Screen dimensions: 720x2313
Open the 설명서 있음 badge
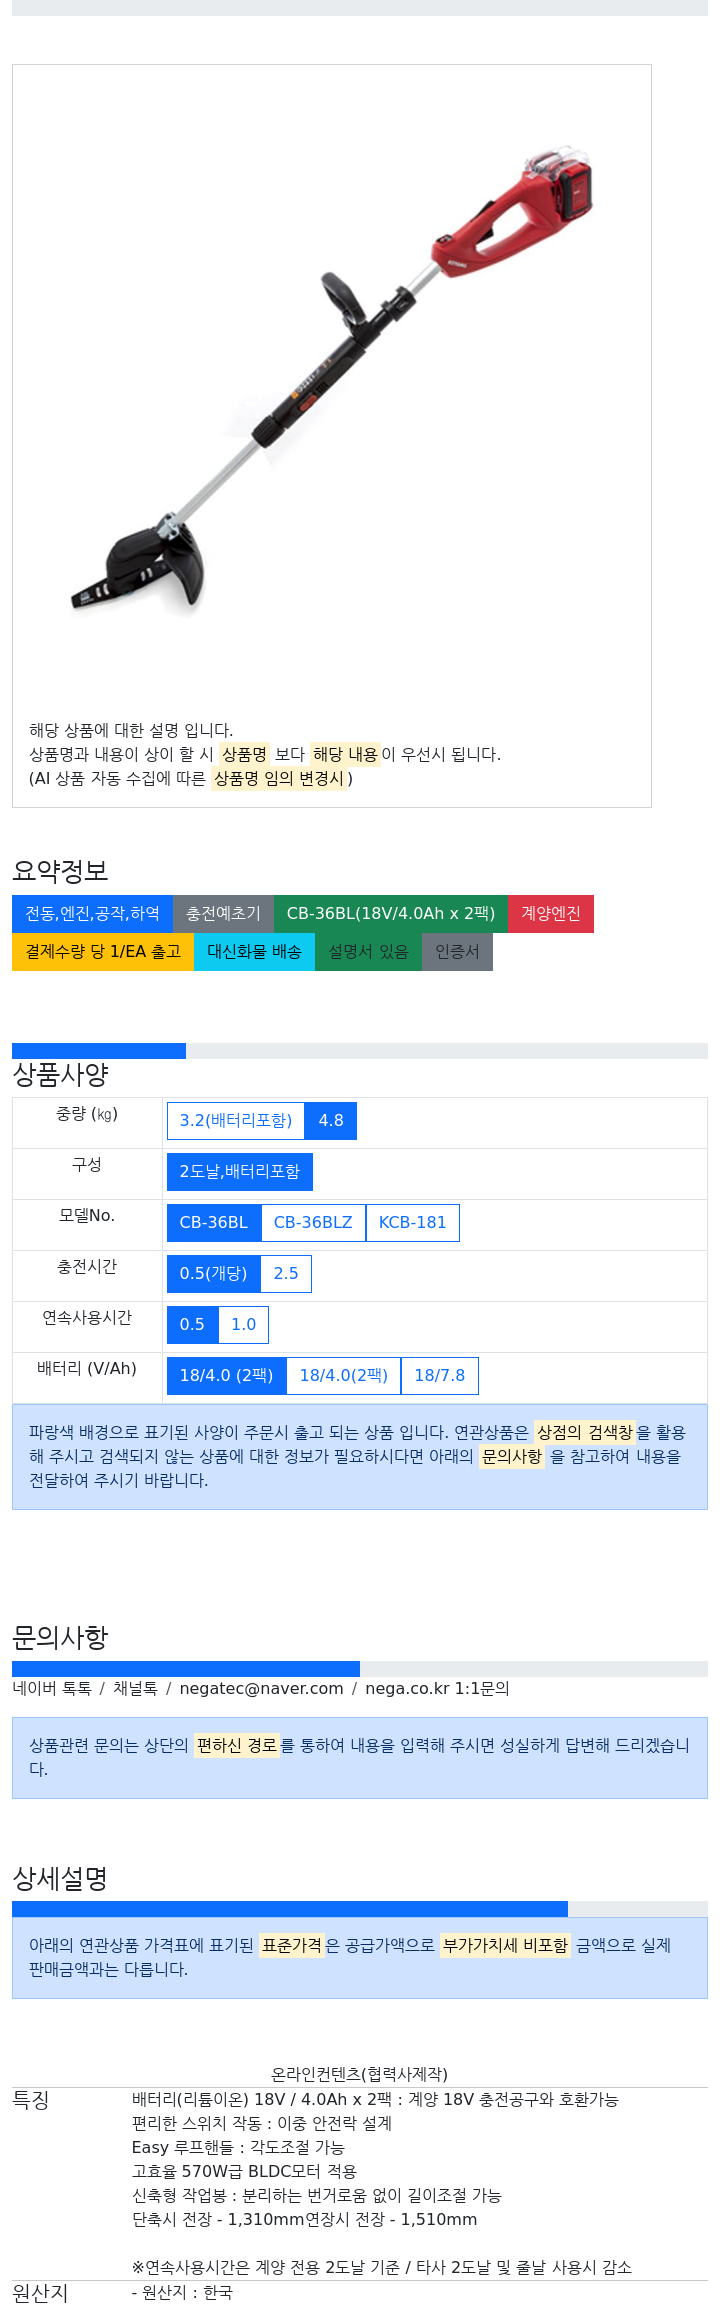368,951
